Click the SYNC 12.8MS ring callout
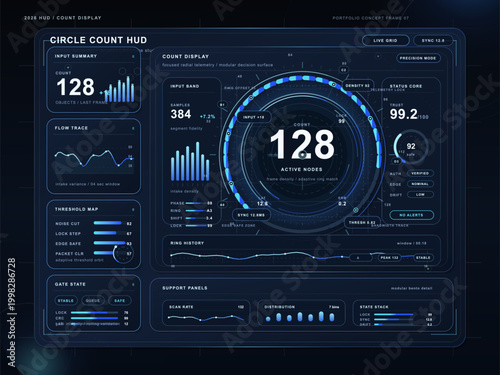500x375 pixels. 251,215
